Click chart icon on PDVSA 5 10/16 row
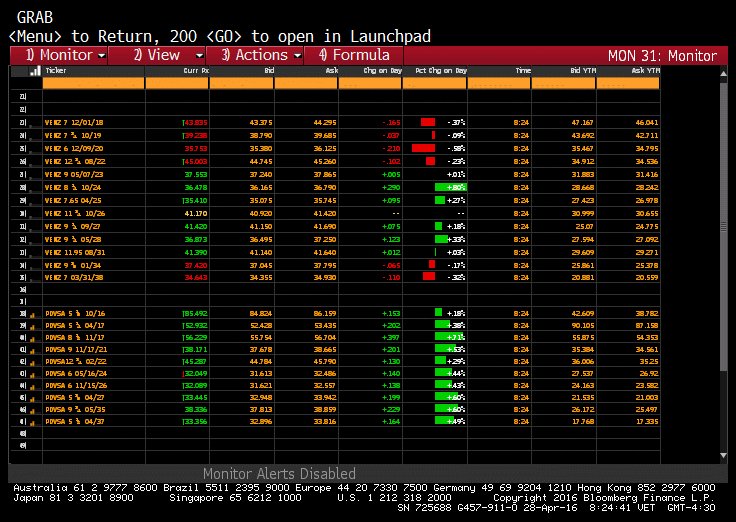The width and height of the screenshot is (736, 522). coord(32,315)
